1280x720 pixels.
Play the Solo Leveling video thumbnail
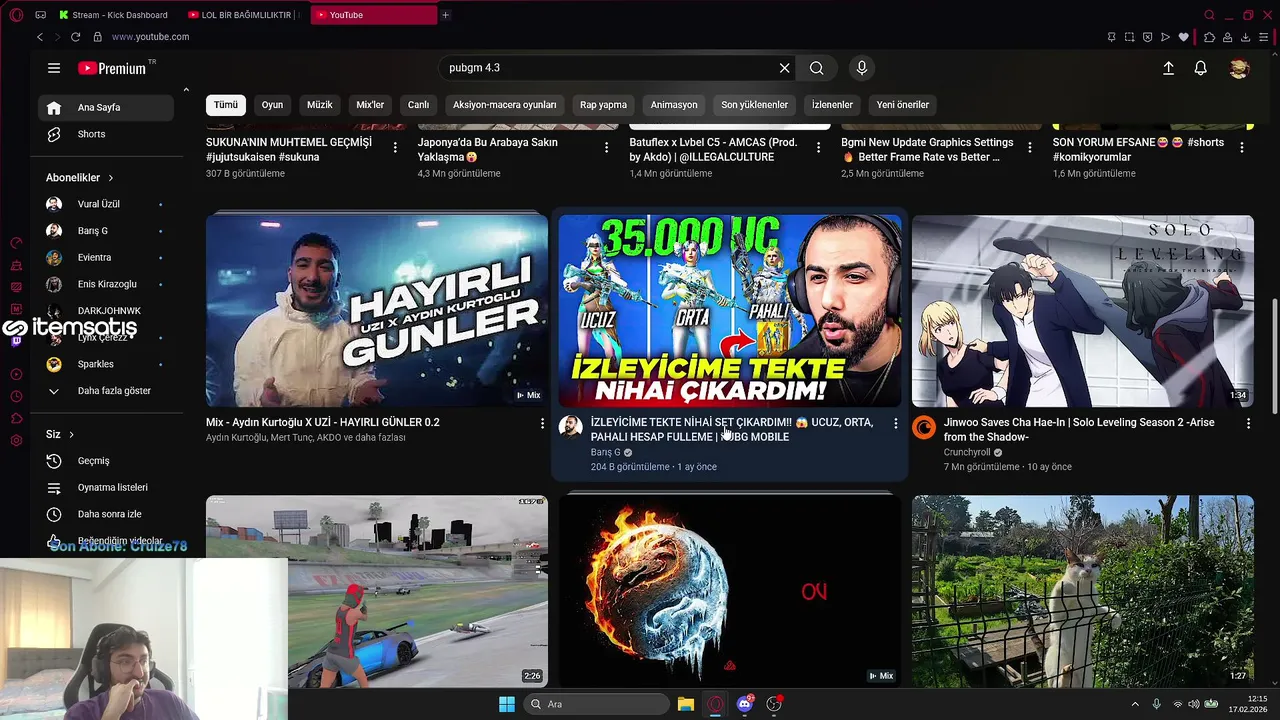click(1083, 311)
